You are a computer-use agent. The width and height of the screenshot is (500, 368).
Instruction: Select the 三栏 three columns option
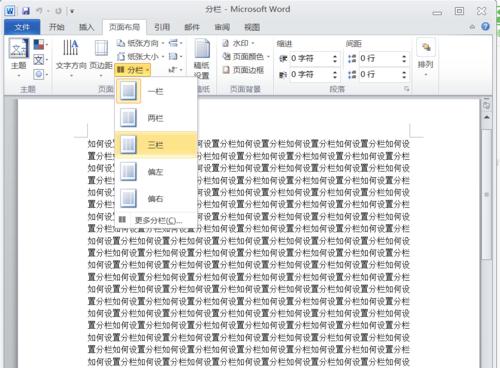point(156,145)
